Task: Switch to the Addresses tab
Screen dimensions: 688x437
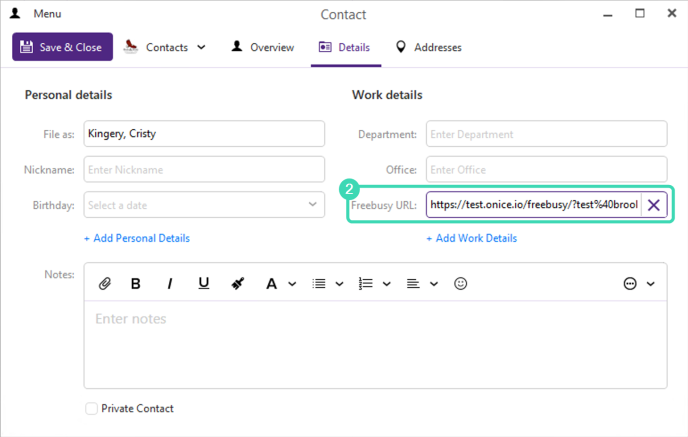Action: (x=428, y=47)
